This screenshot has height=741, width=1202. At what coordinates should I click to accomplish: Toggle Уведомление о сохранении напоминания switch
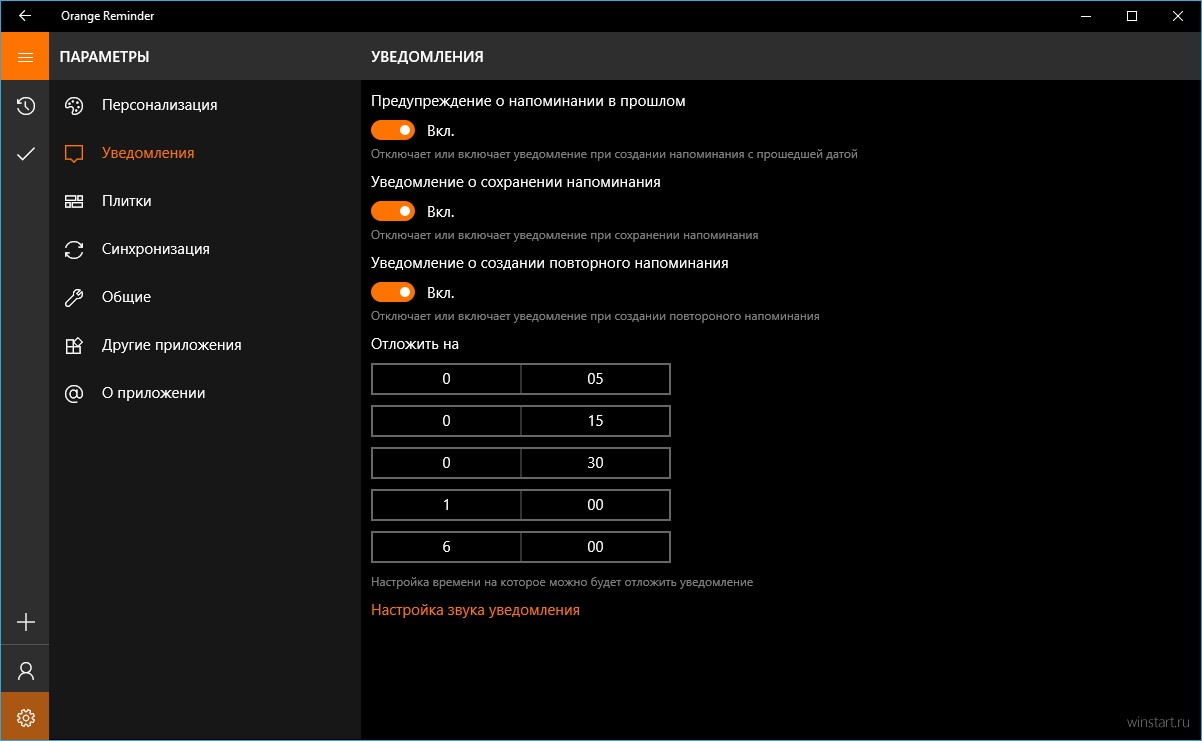pyautogui.click(x=393, y=211)
